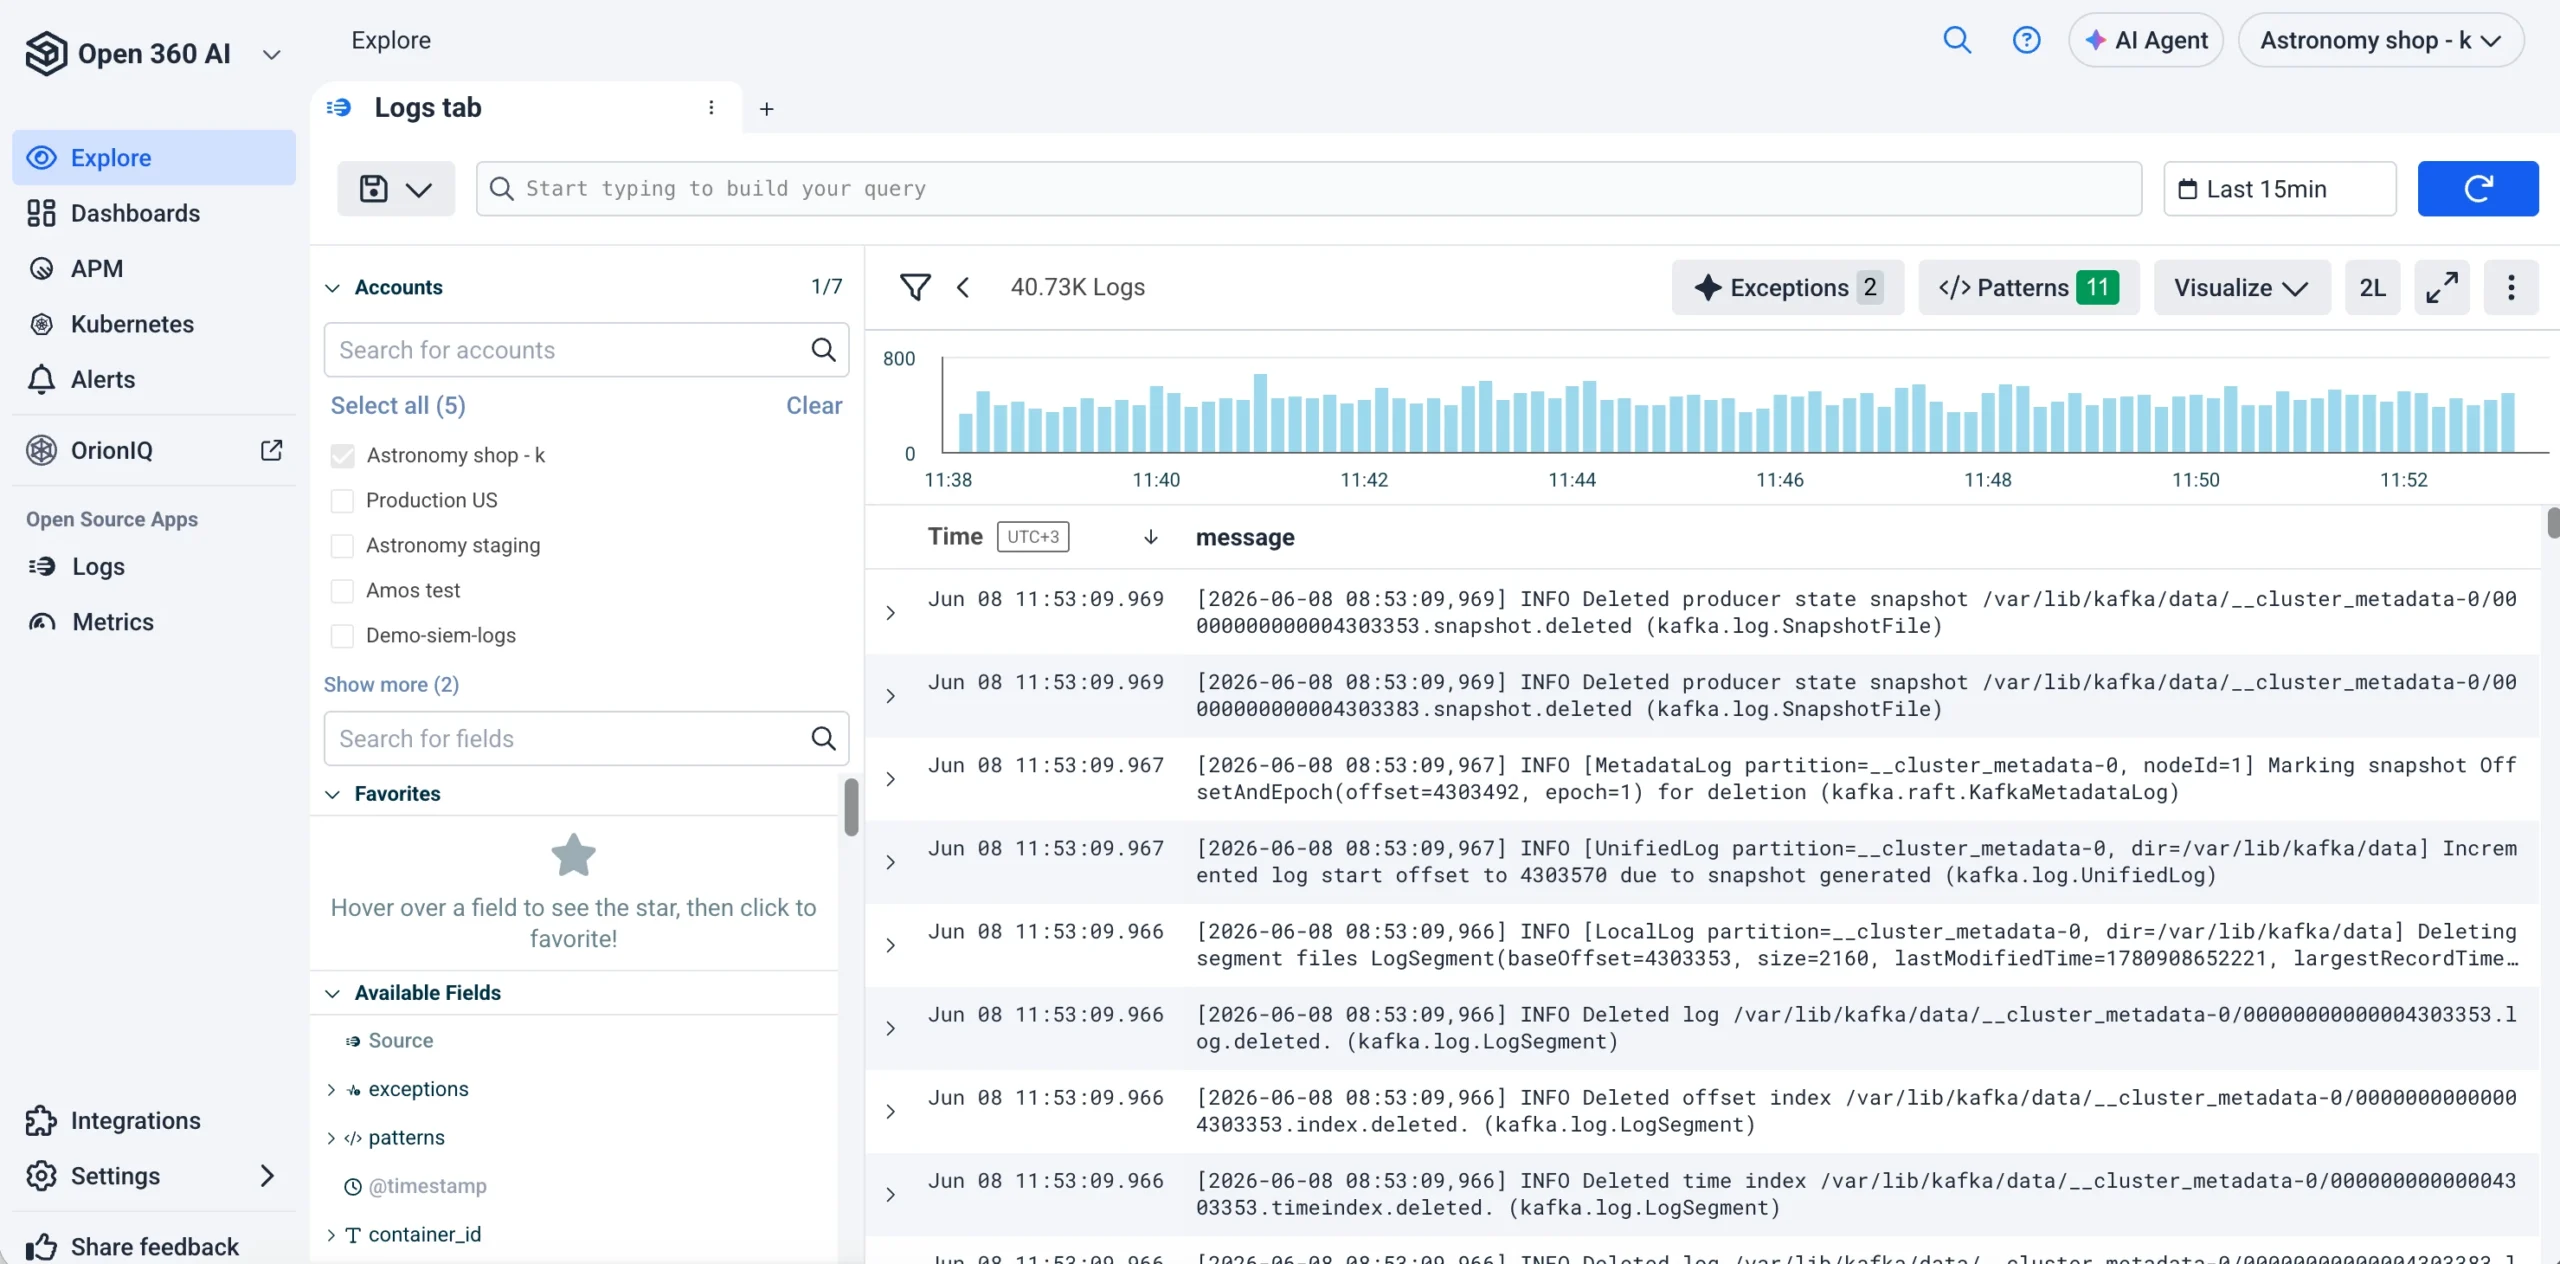Check the Amos test account
This screenshot has height=1264, width=2560.
342,591
